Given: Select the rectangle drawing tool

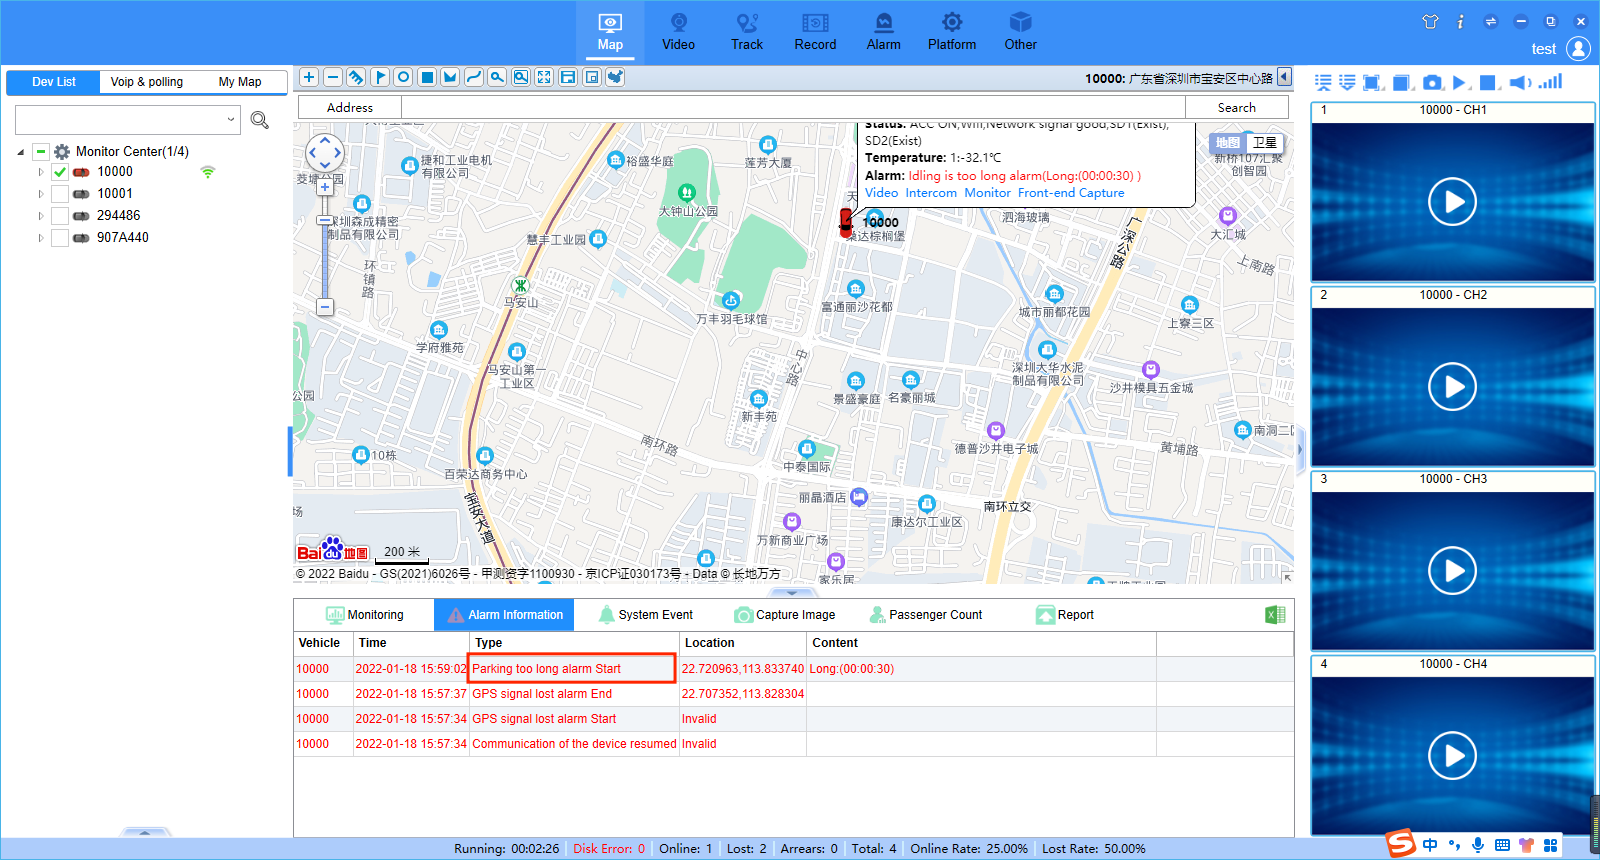Looking at the screenshot, I should 427,77.
